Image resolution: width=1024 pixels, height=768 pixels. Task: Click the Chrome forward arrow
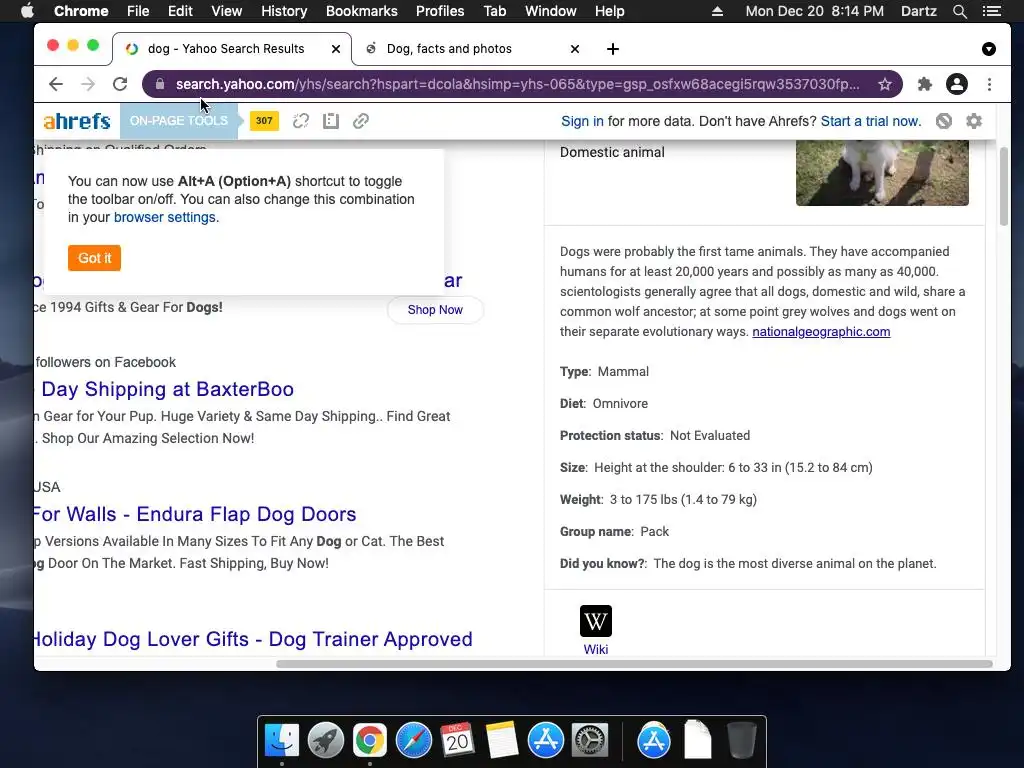click(88, 84)
